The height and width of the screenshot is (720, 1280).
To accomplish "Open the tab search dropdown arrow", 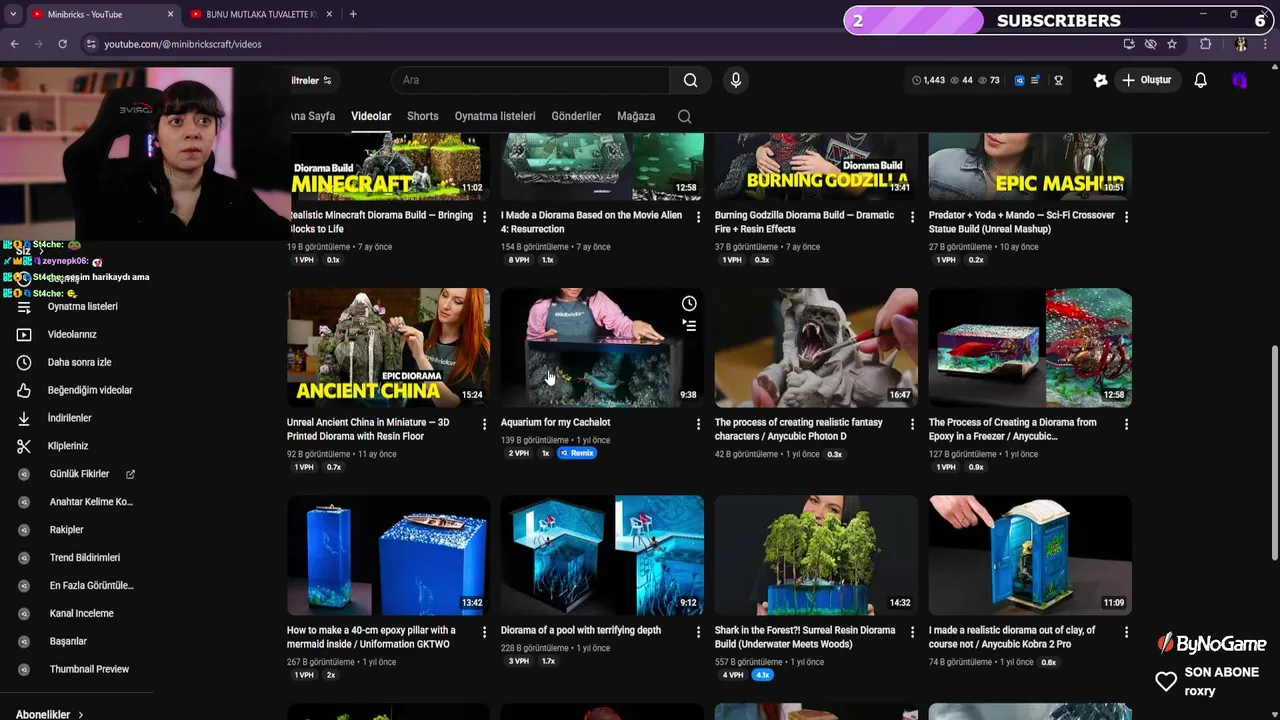I will pos(13,14).
